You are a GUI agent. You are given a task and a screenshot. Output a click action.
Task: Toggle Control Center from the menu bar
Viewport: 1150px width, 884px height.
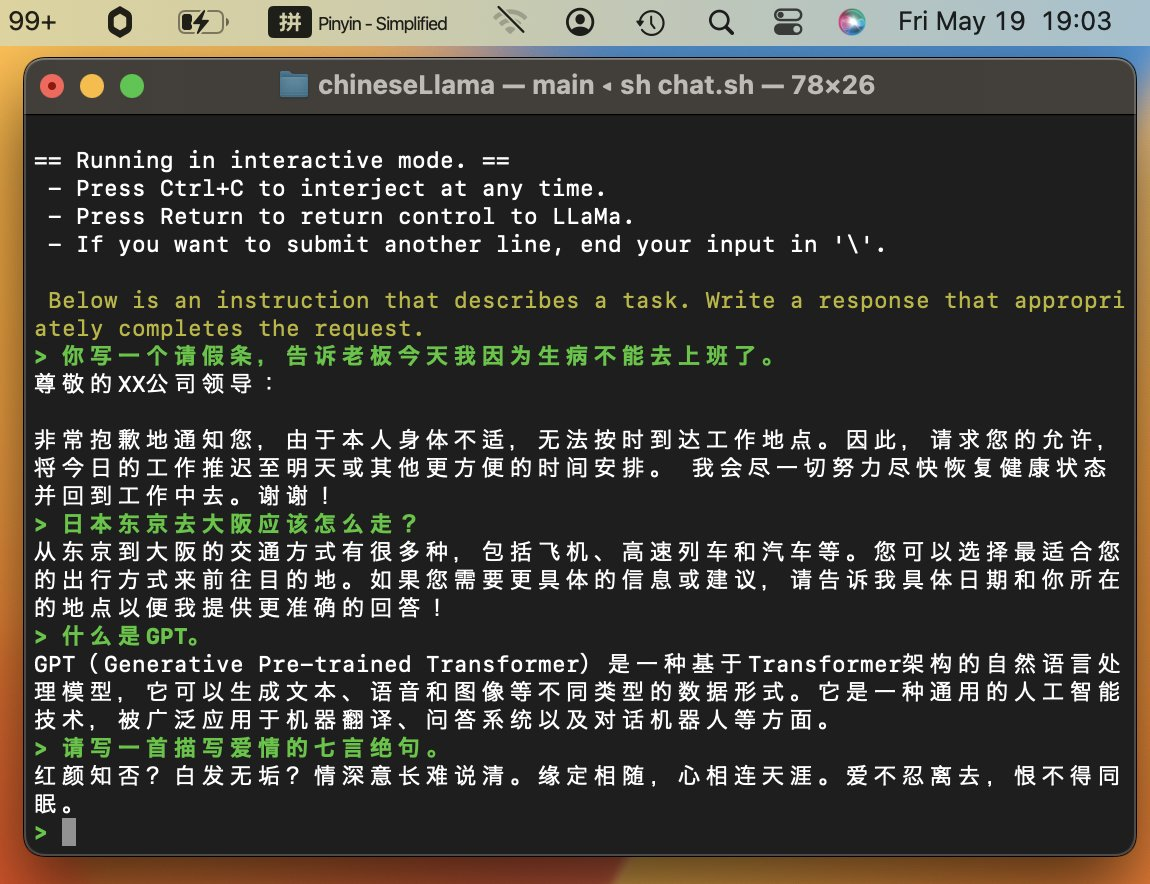point(787,22)
